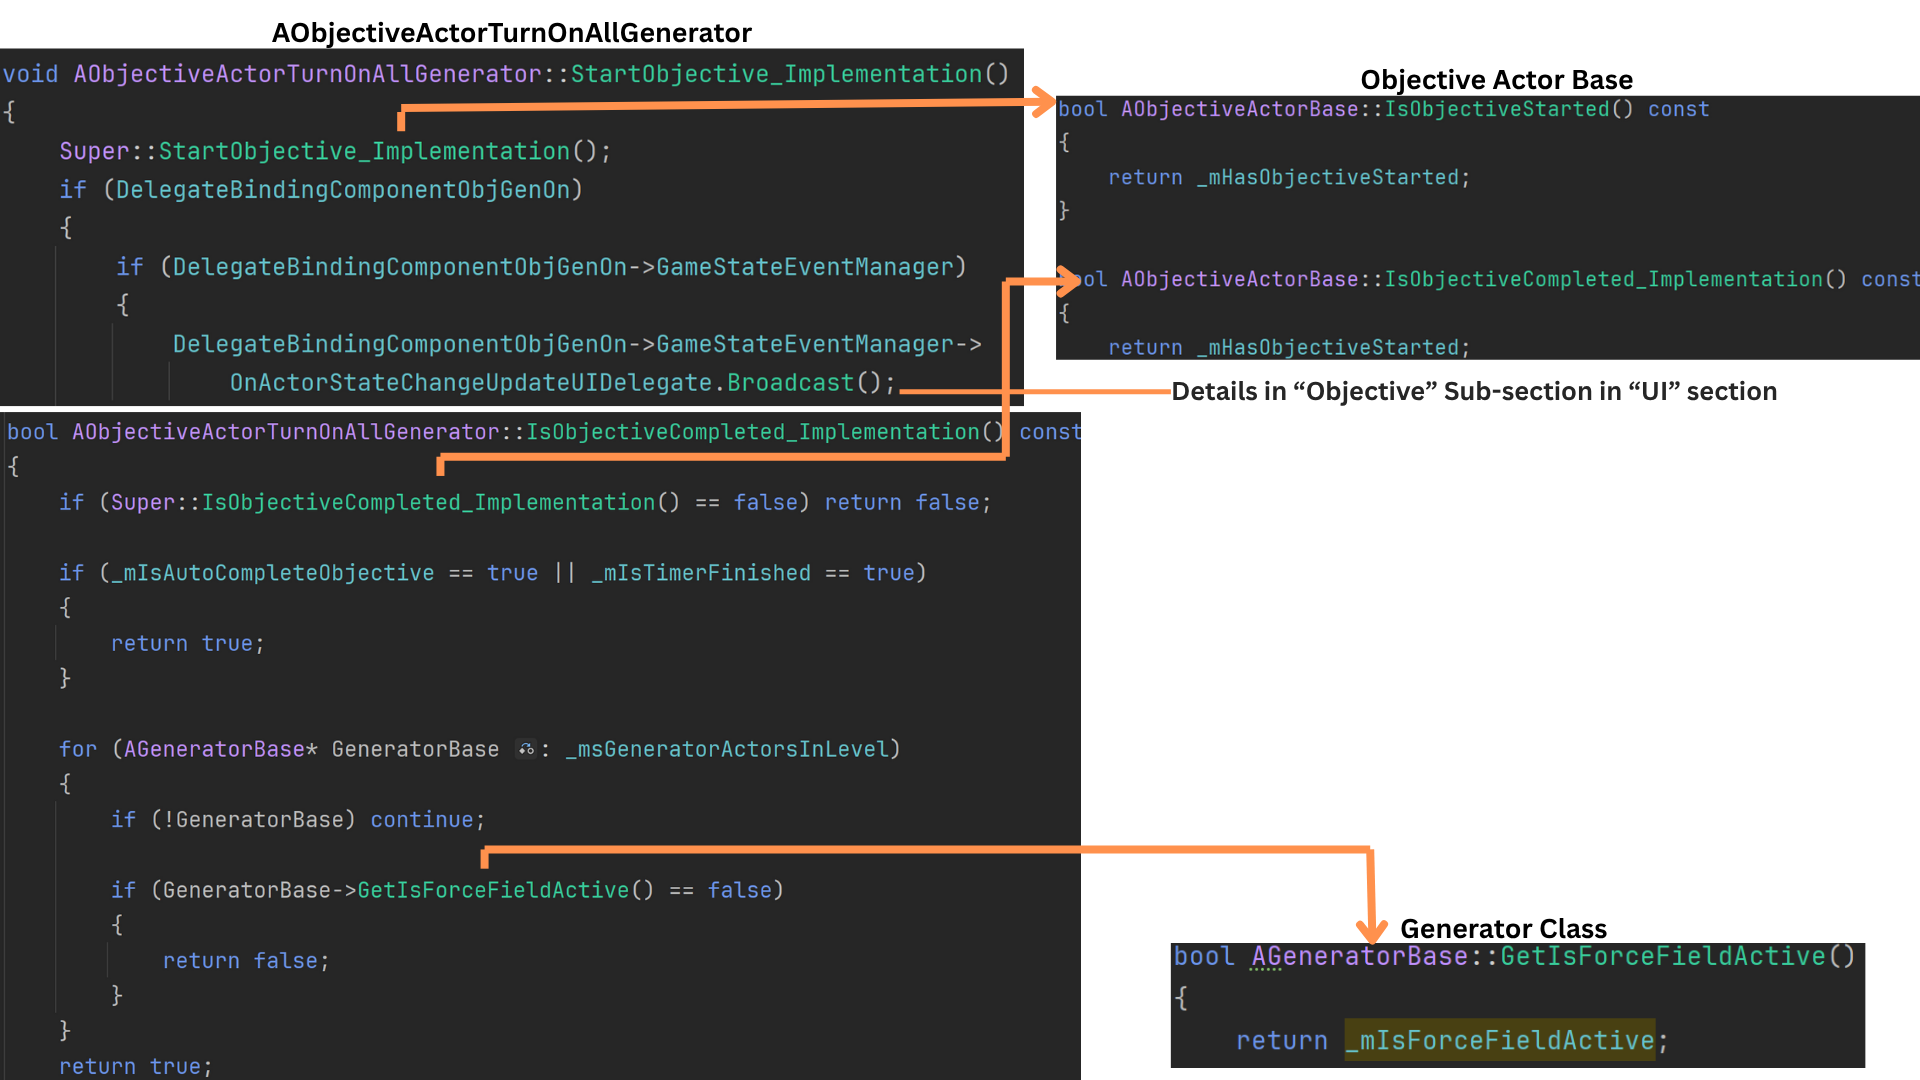
Task: Click the Objective Actor Base heading
Action: tap(1496, 80)
